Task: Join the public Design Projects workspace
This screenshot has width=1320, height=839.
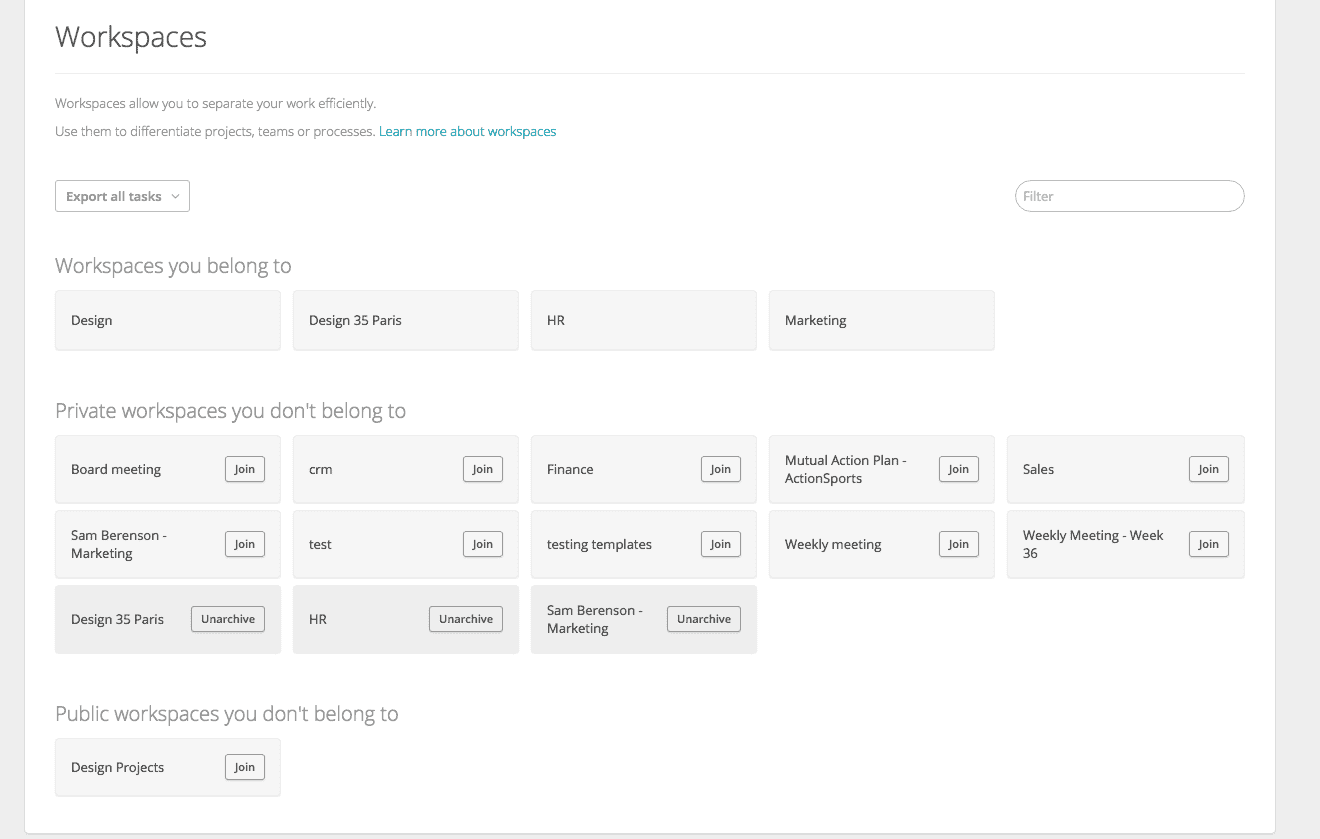Action: pos(245,767)
